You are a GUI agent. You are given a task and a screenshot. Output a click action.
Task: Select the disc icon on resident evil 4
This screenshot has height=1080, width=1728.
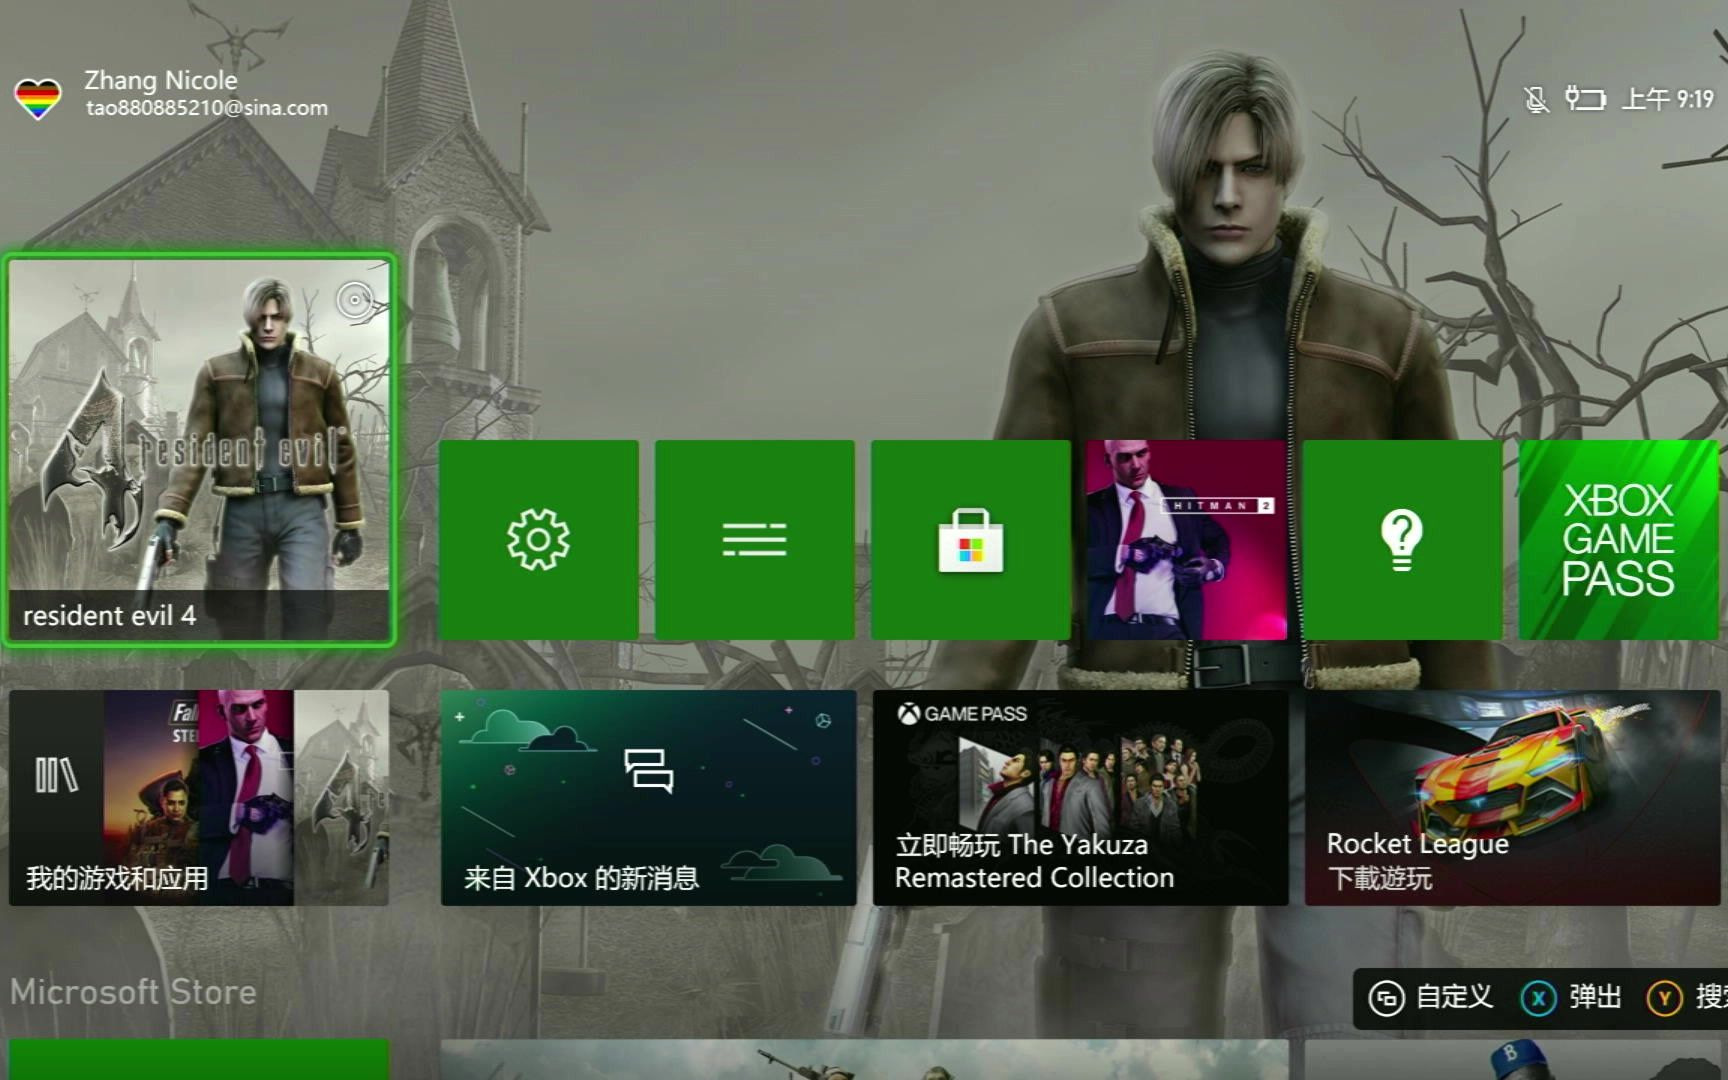354,300
